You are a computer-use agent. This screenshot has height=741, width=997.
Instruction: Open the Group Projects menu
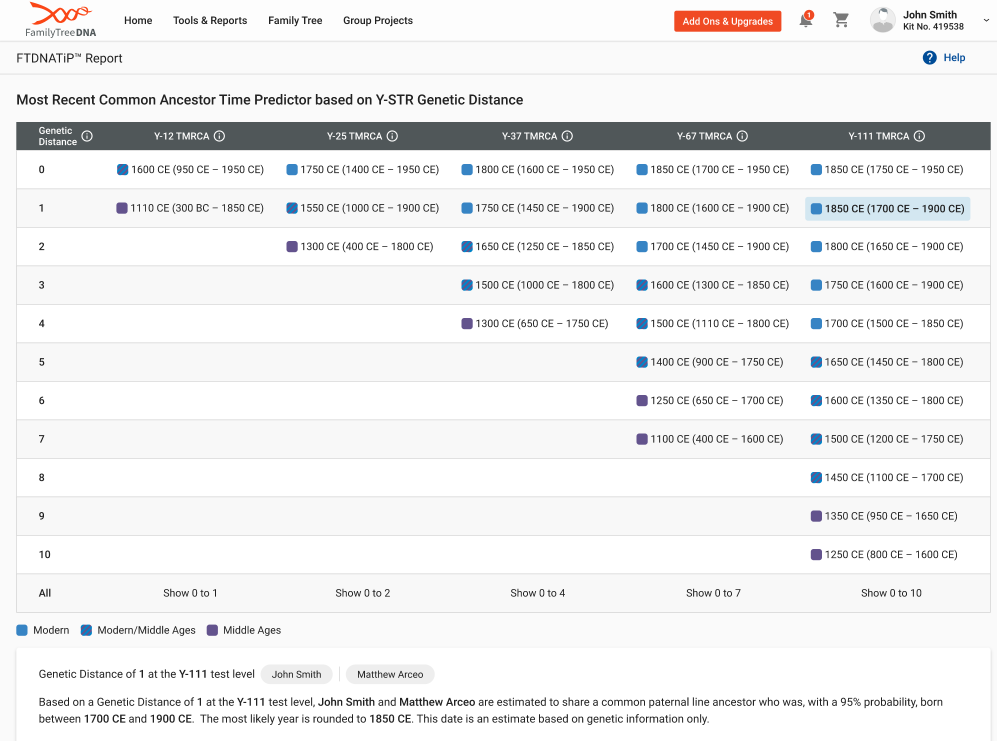(377, 20)
